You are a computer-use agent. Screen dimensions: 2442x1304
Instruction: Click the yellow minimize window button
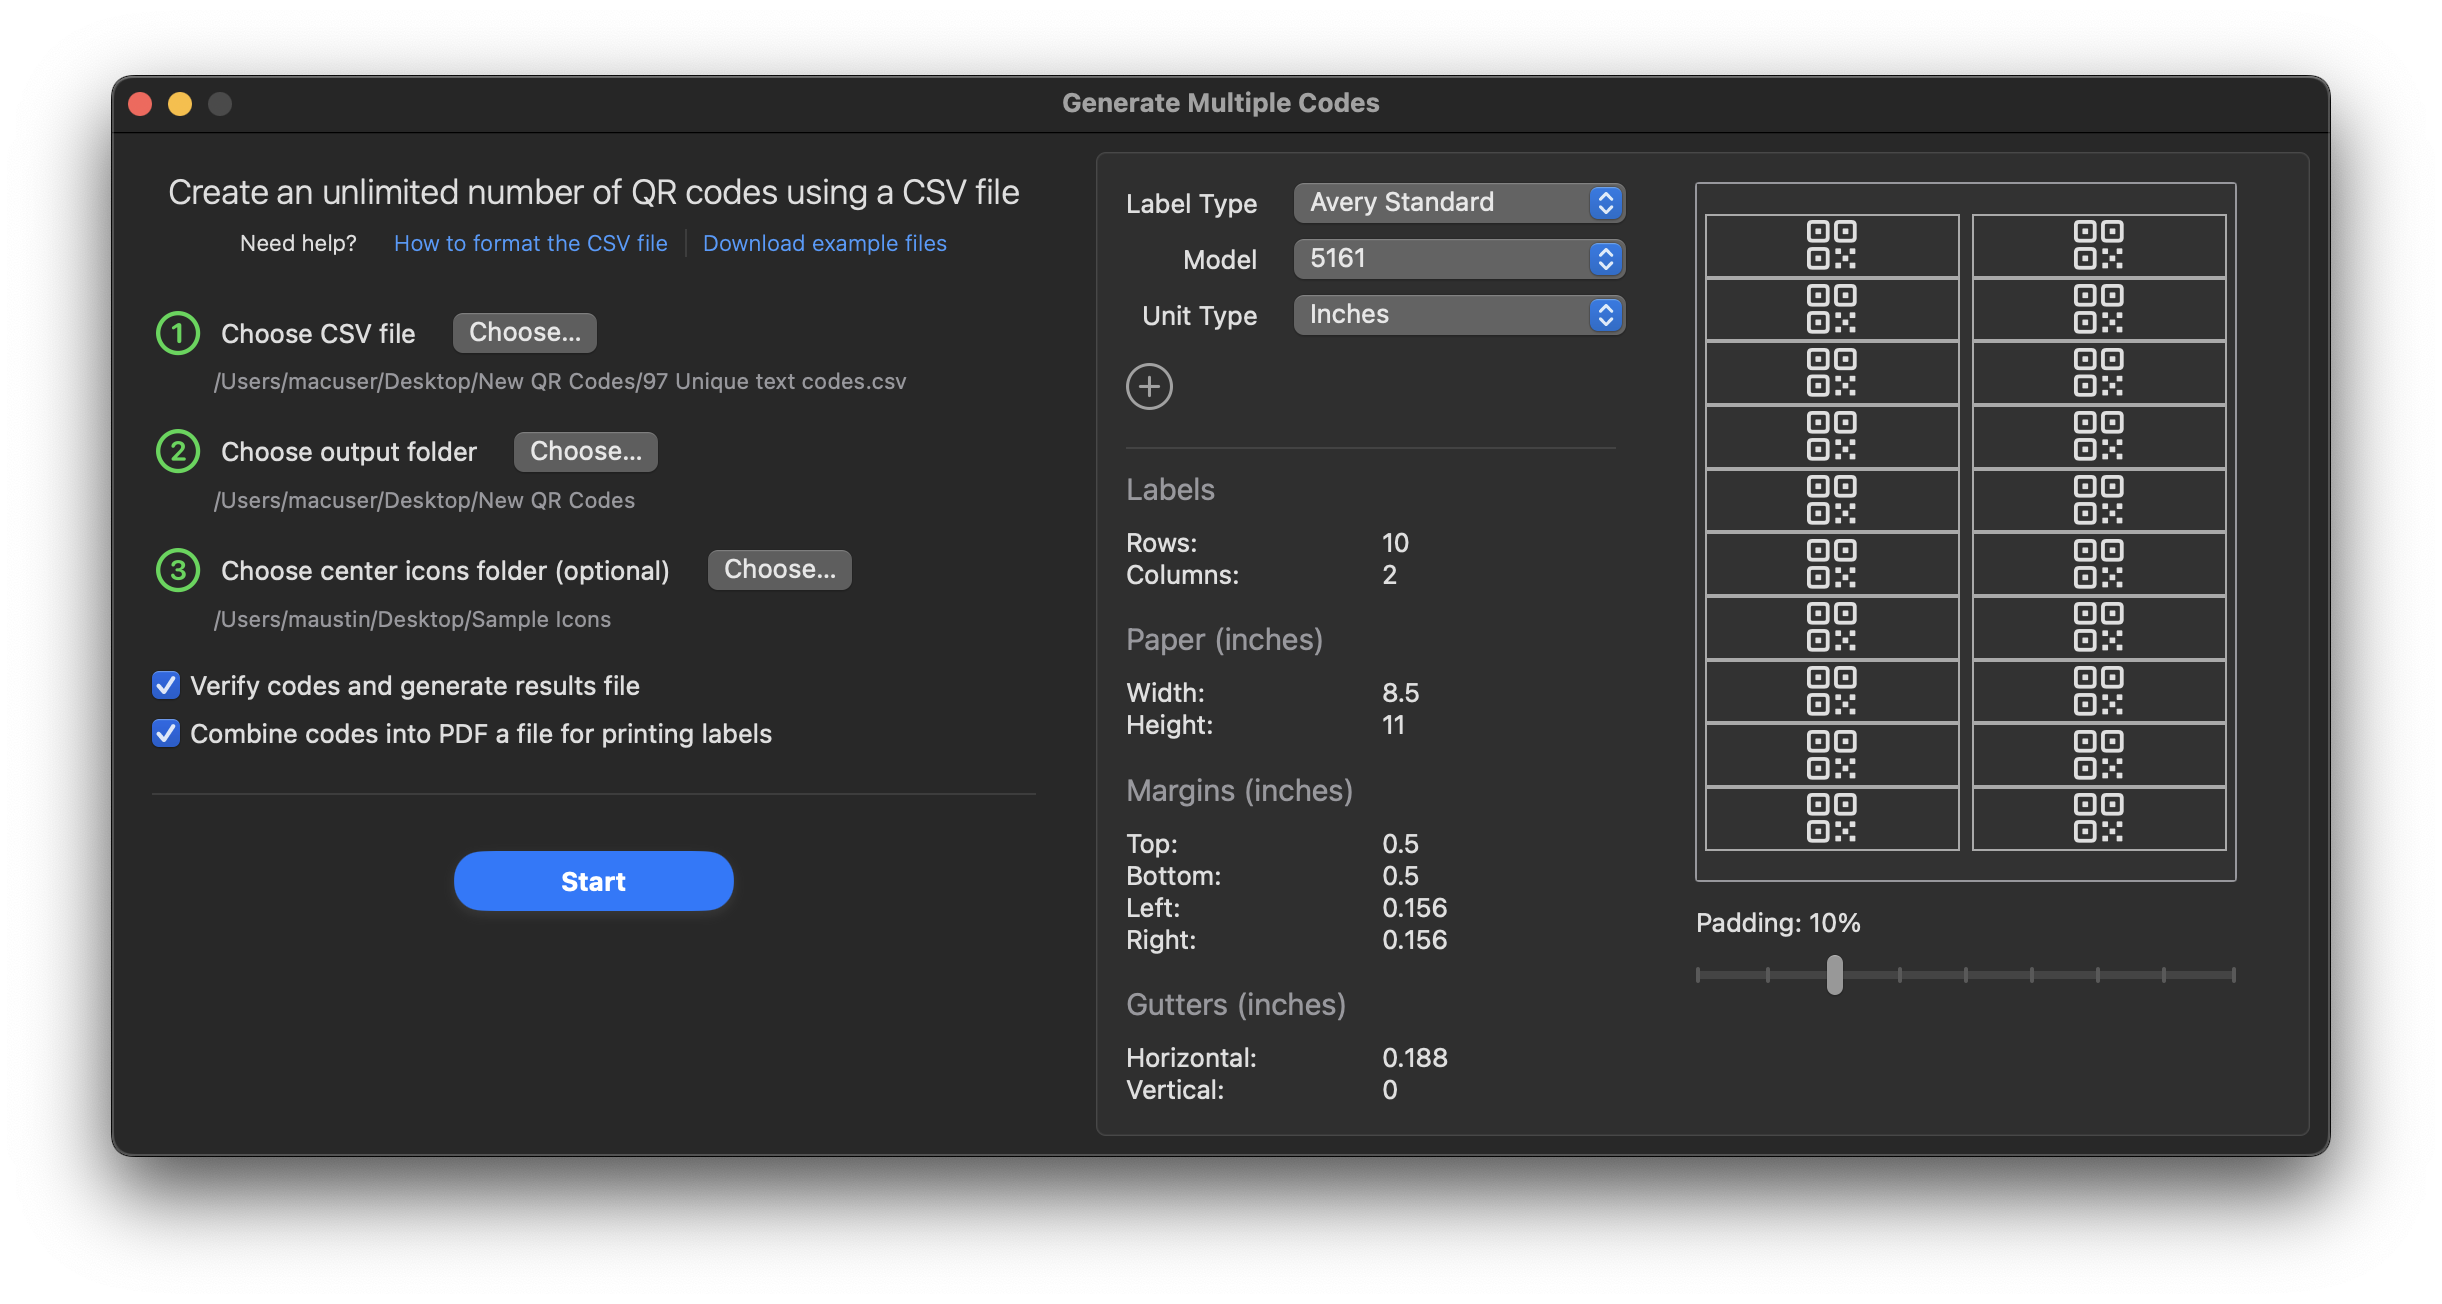pyautogui.click(x=180, y=104)
